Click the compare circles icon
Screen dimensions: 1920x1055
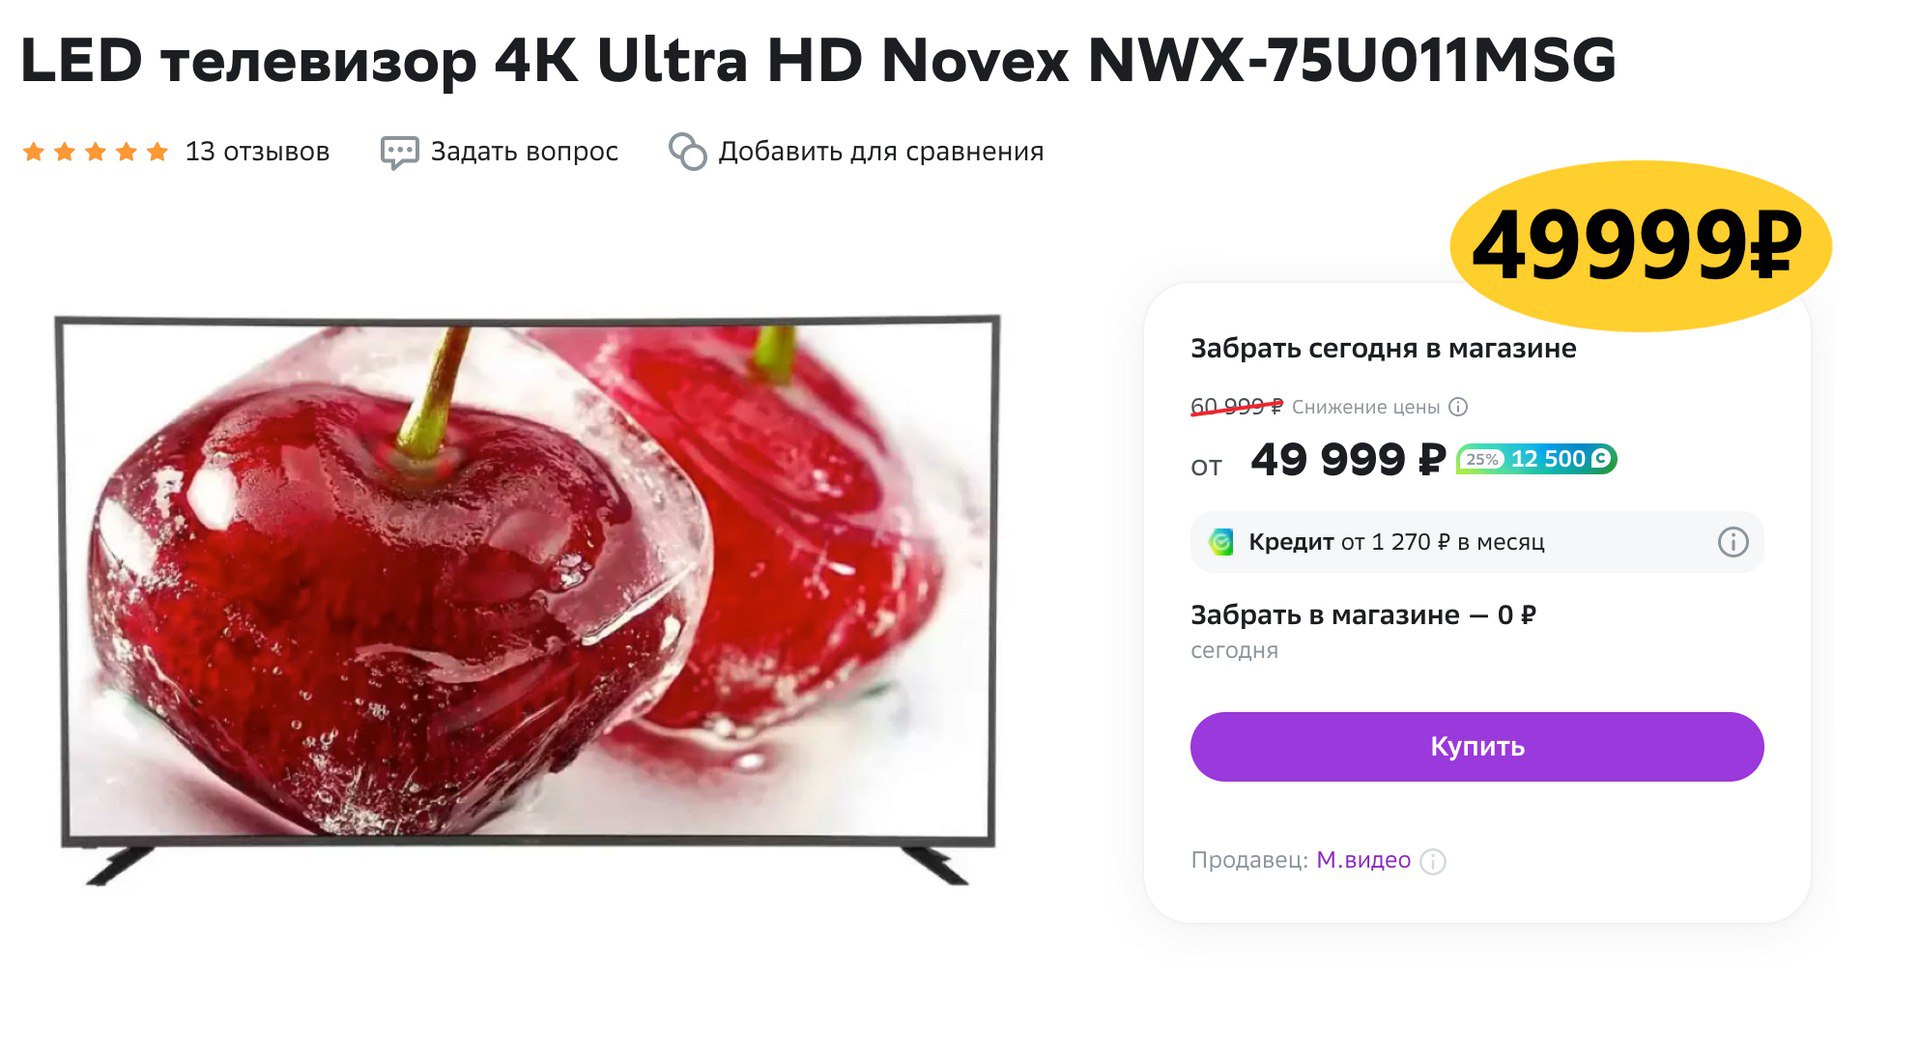coord(688,152)
